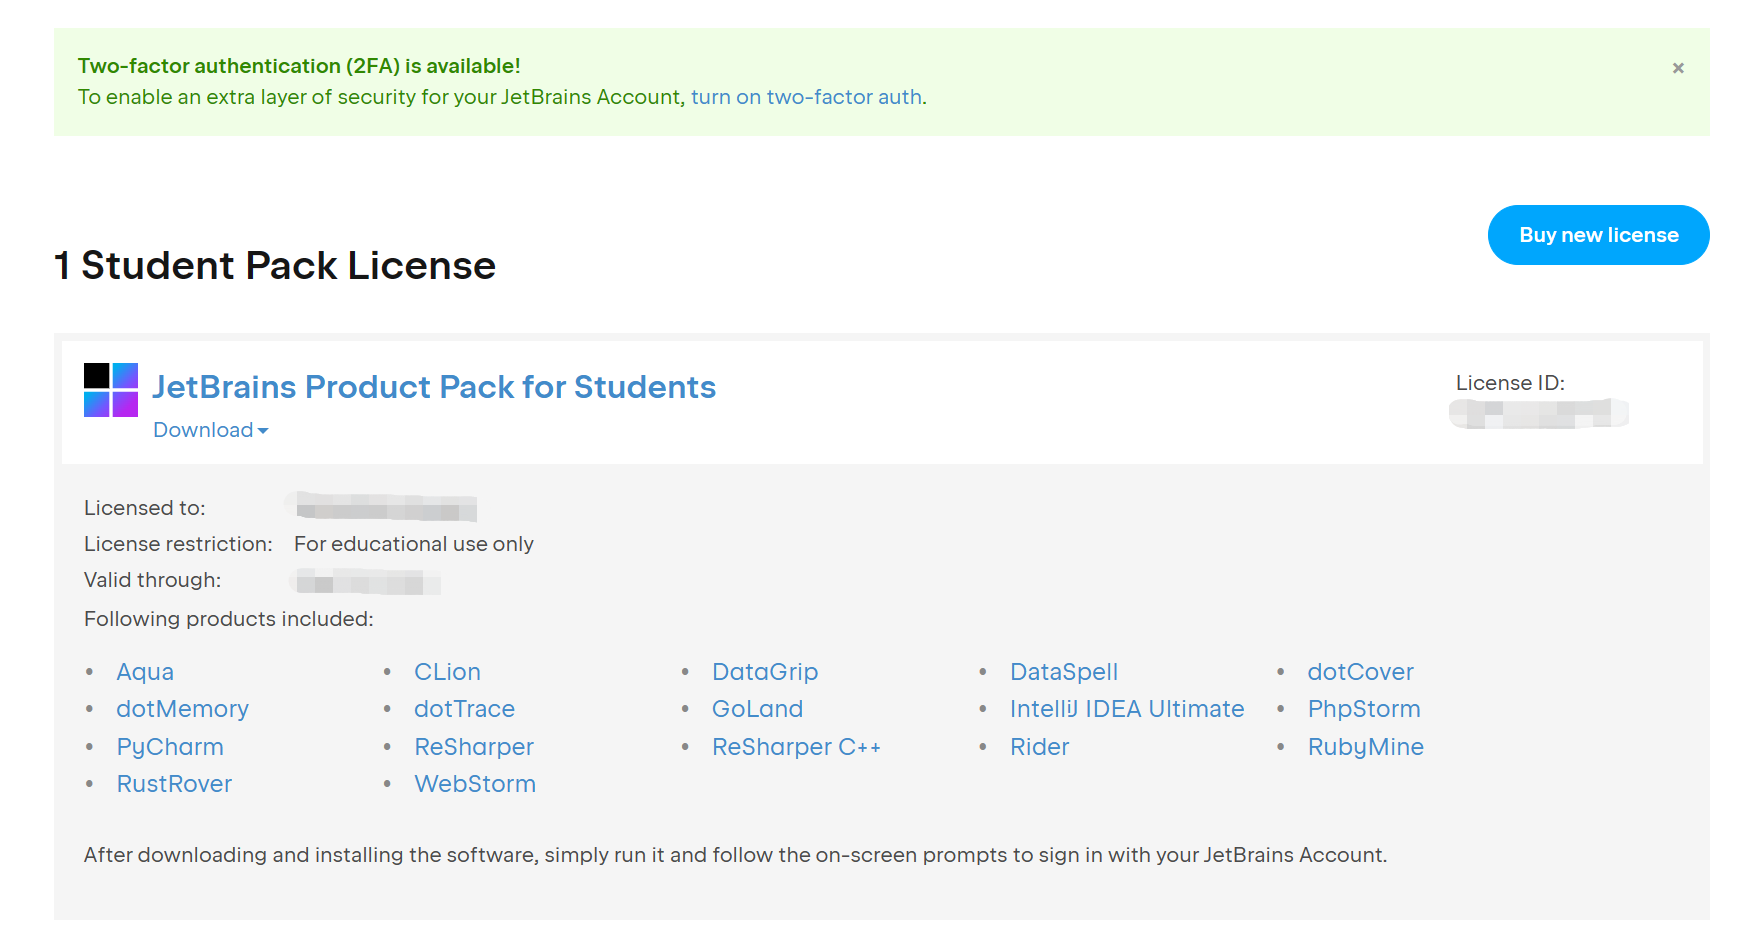The image size is (1759, 936).
Task: Open the Rider product link
Action: coord(1039,747)
